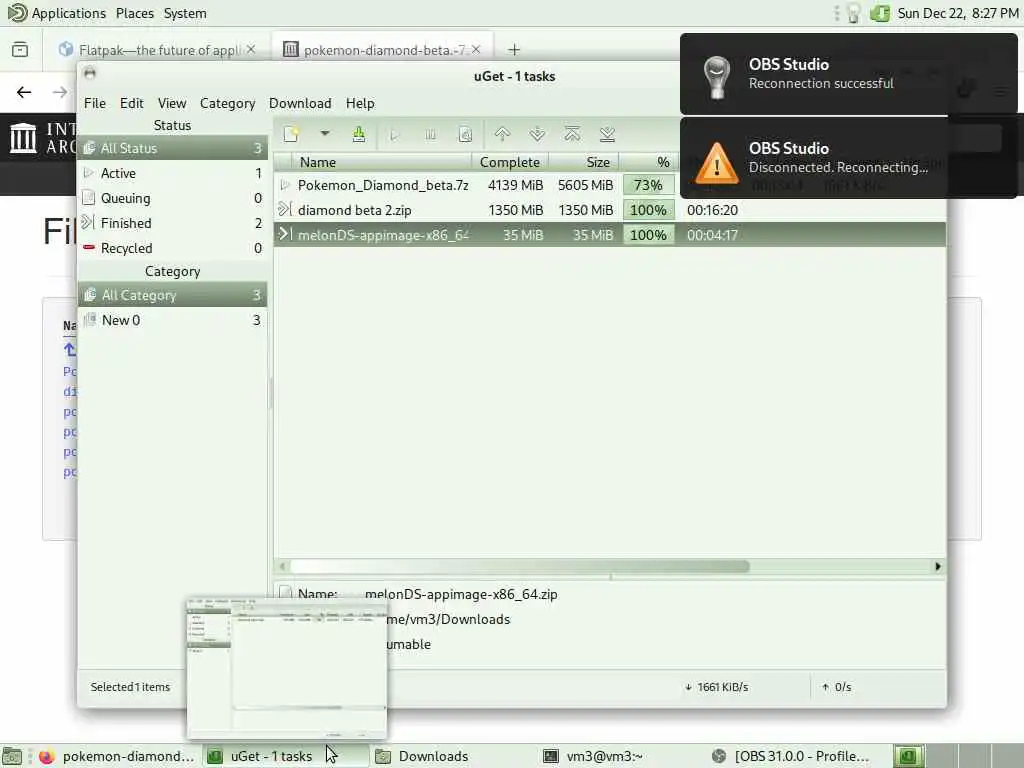Image resolution: width=1024 pixels, height=768 pixels.
Task: Click the Pause download toolbar icon
Action: [x=430, y=135]
